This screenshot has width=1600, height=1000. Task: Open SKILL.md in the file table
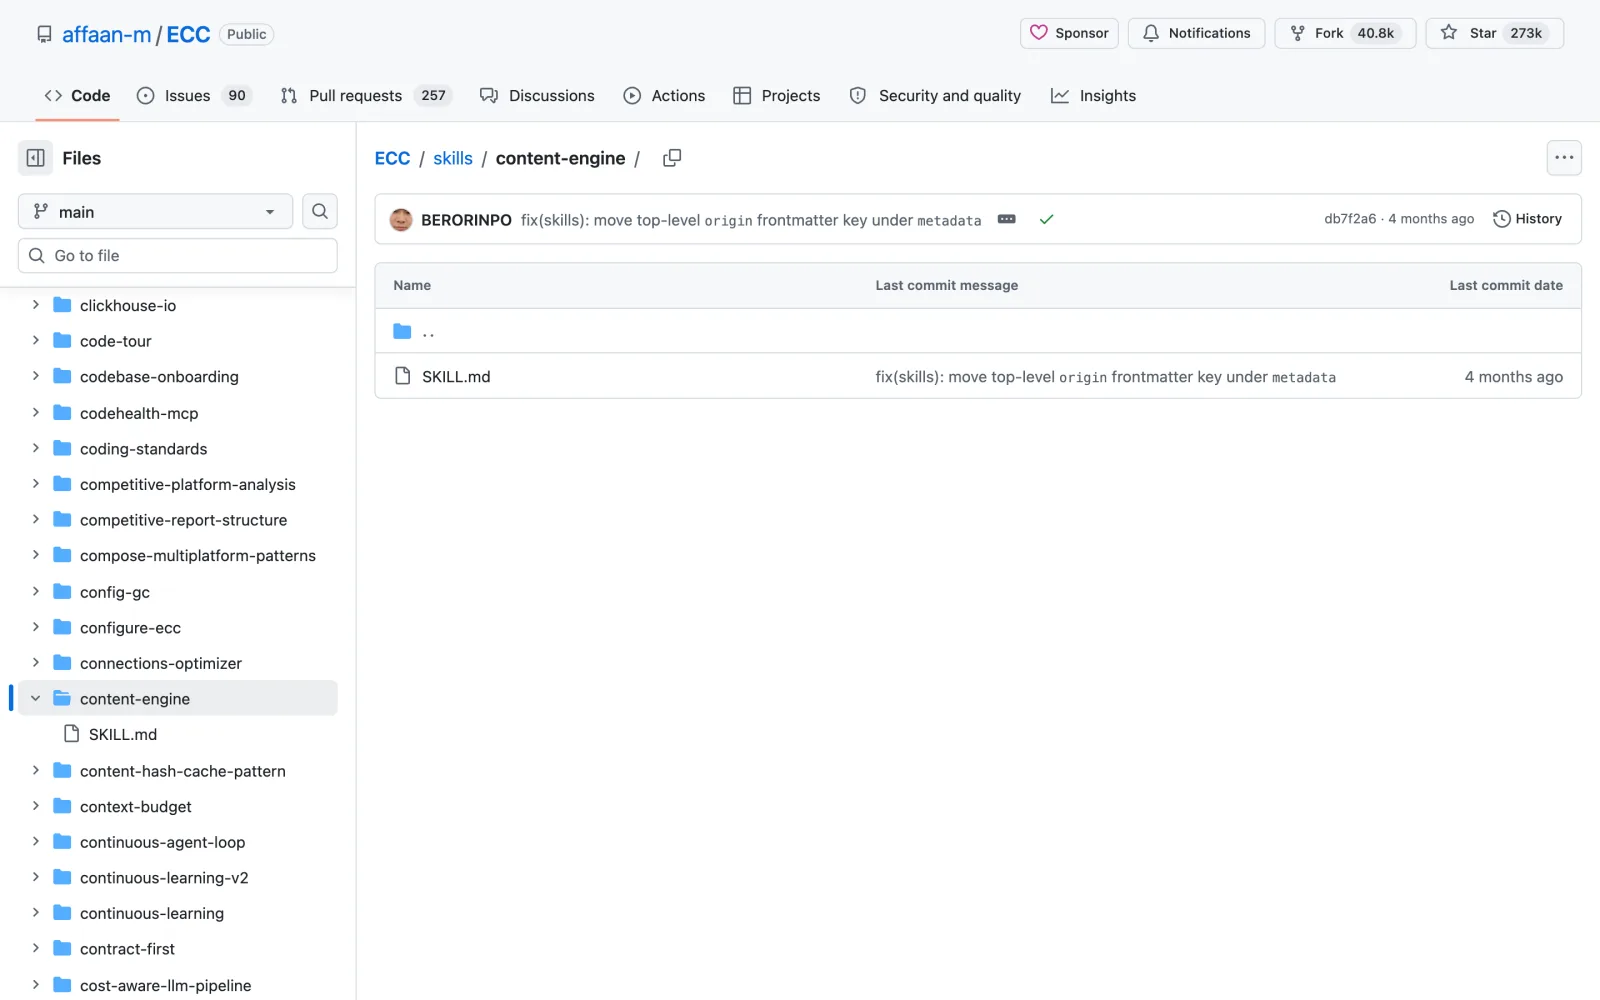pos(456,376)
